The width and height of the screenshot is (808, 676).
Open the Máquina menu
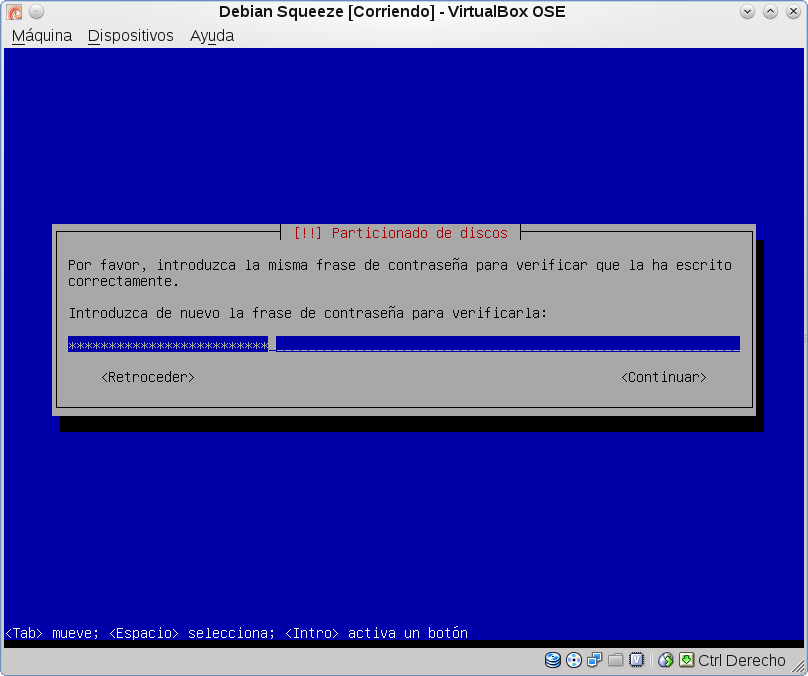coord(42,36)
